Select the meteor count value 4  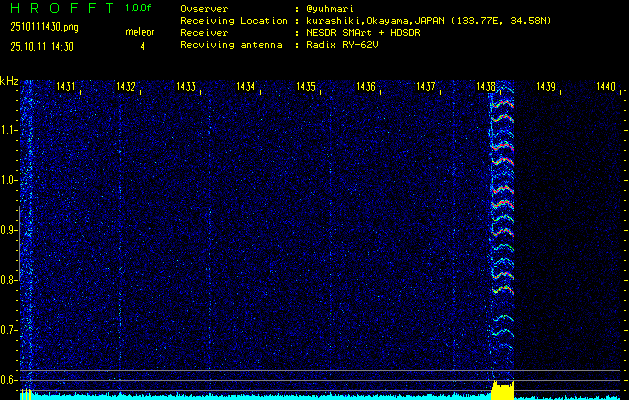pos(141,45)
